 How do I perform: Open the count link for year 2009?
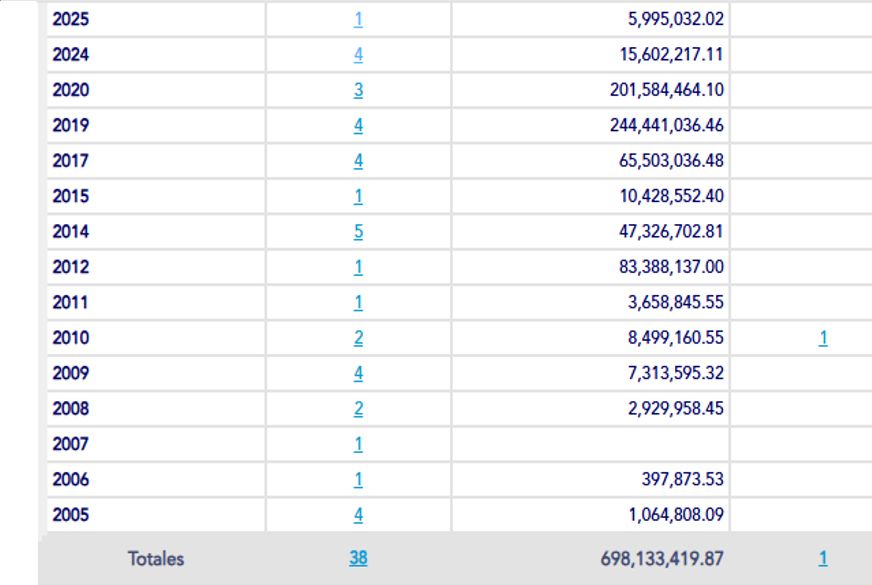click(358, 373)
